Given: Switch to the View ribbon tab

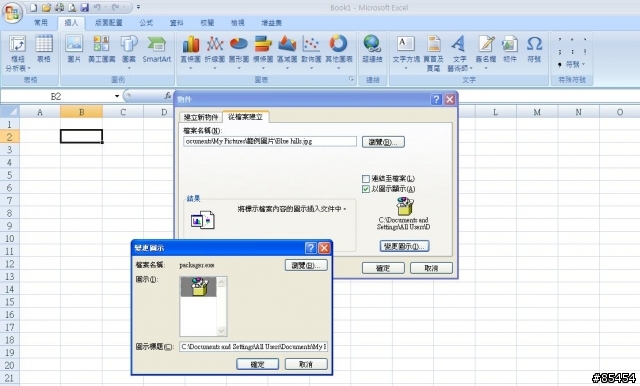Looking at the screenshot, I should click(237, 23).
